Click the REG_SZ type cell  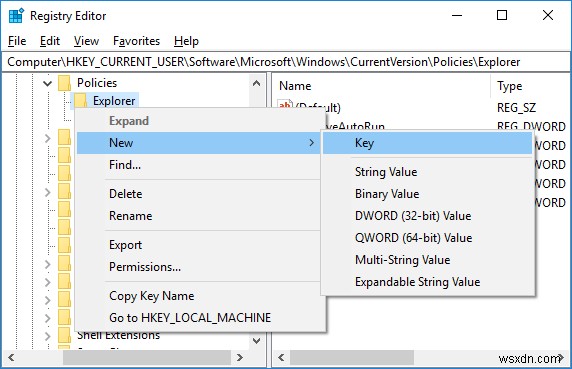pos(516,108)
